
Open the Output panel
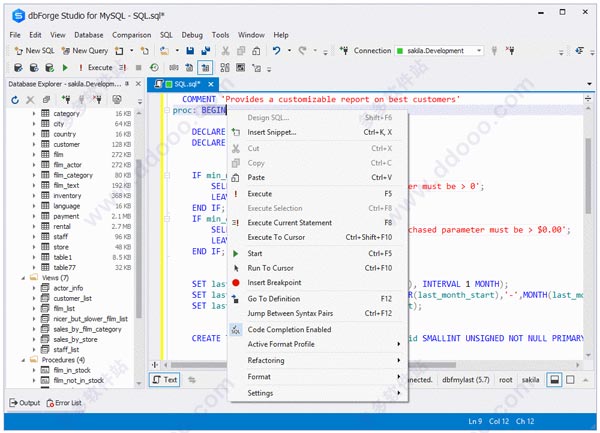[x=24, y=403]
